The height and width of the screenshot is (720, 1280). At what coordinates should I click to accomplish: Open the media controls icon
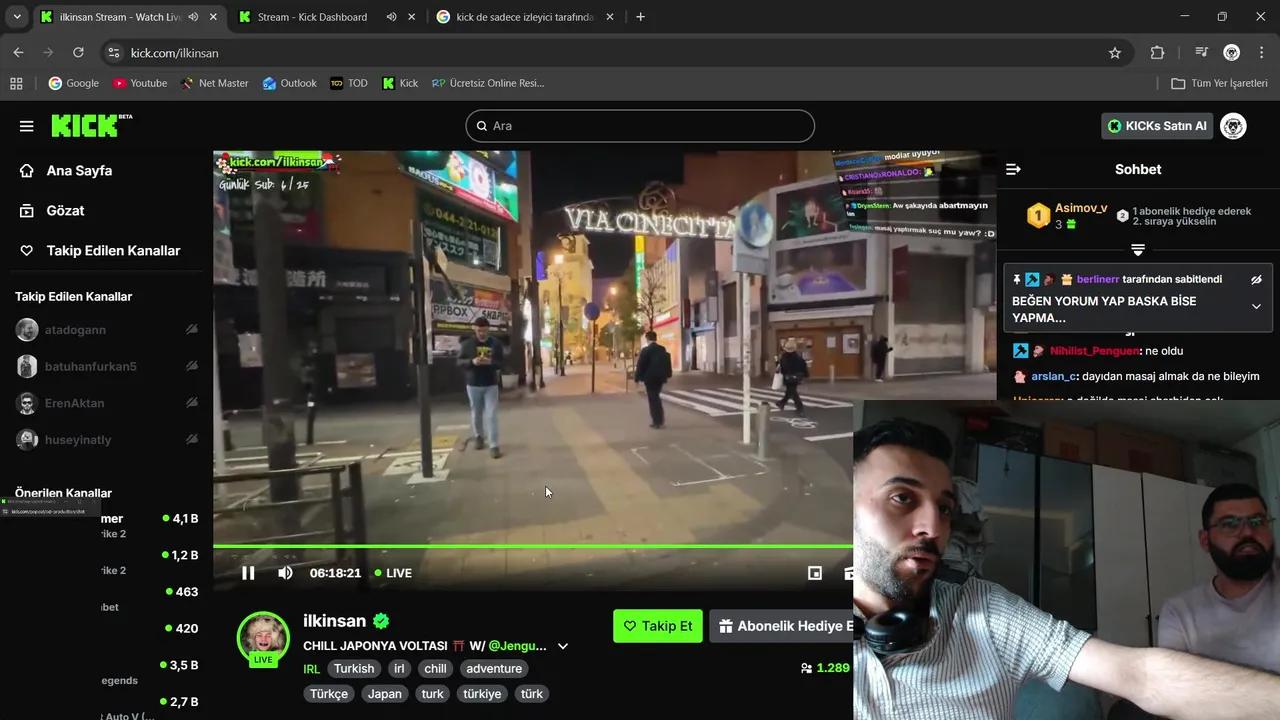(x=1201, y=53)
